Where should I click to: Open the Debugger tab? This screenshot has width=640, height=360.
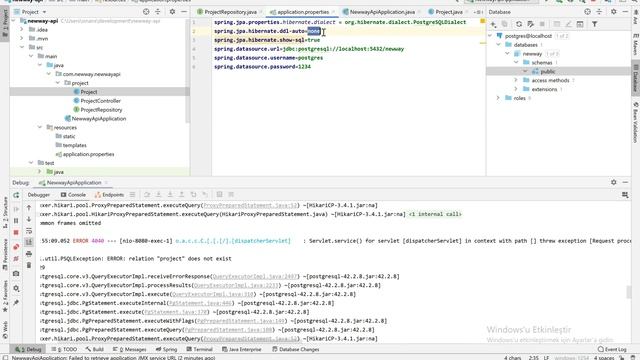pos(39,195)
